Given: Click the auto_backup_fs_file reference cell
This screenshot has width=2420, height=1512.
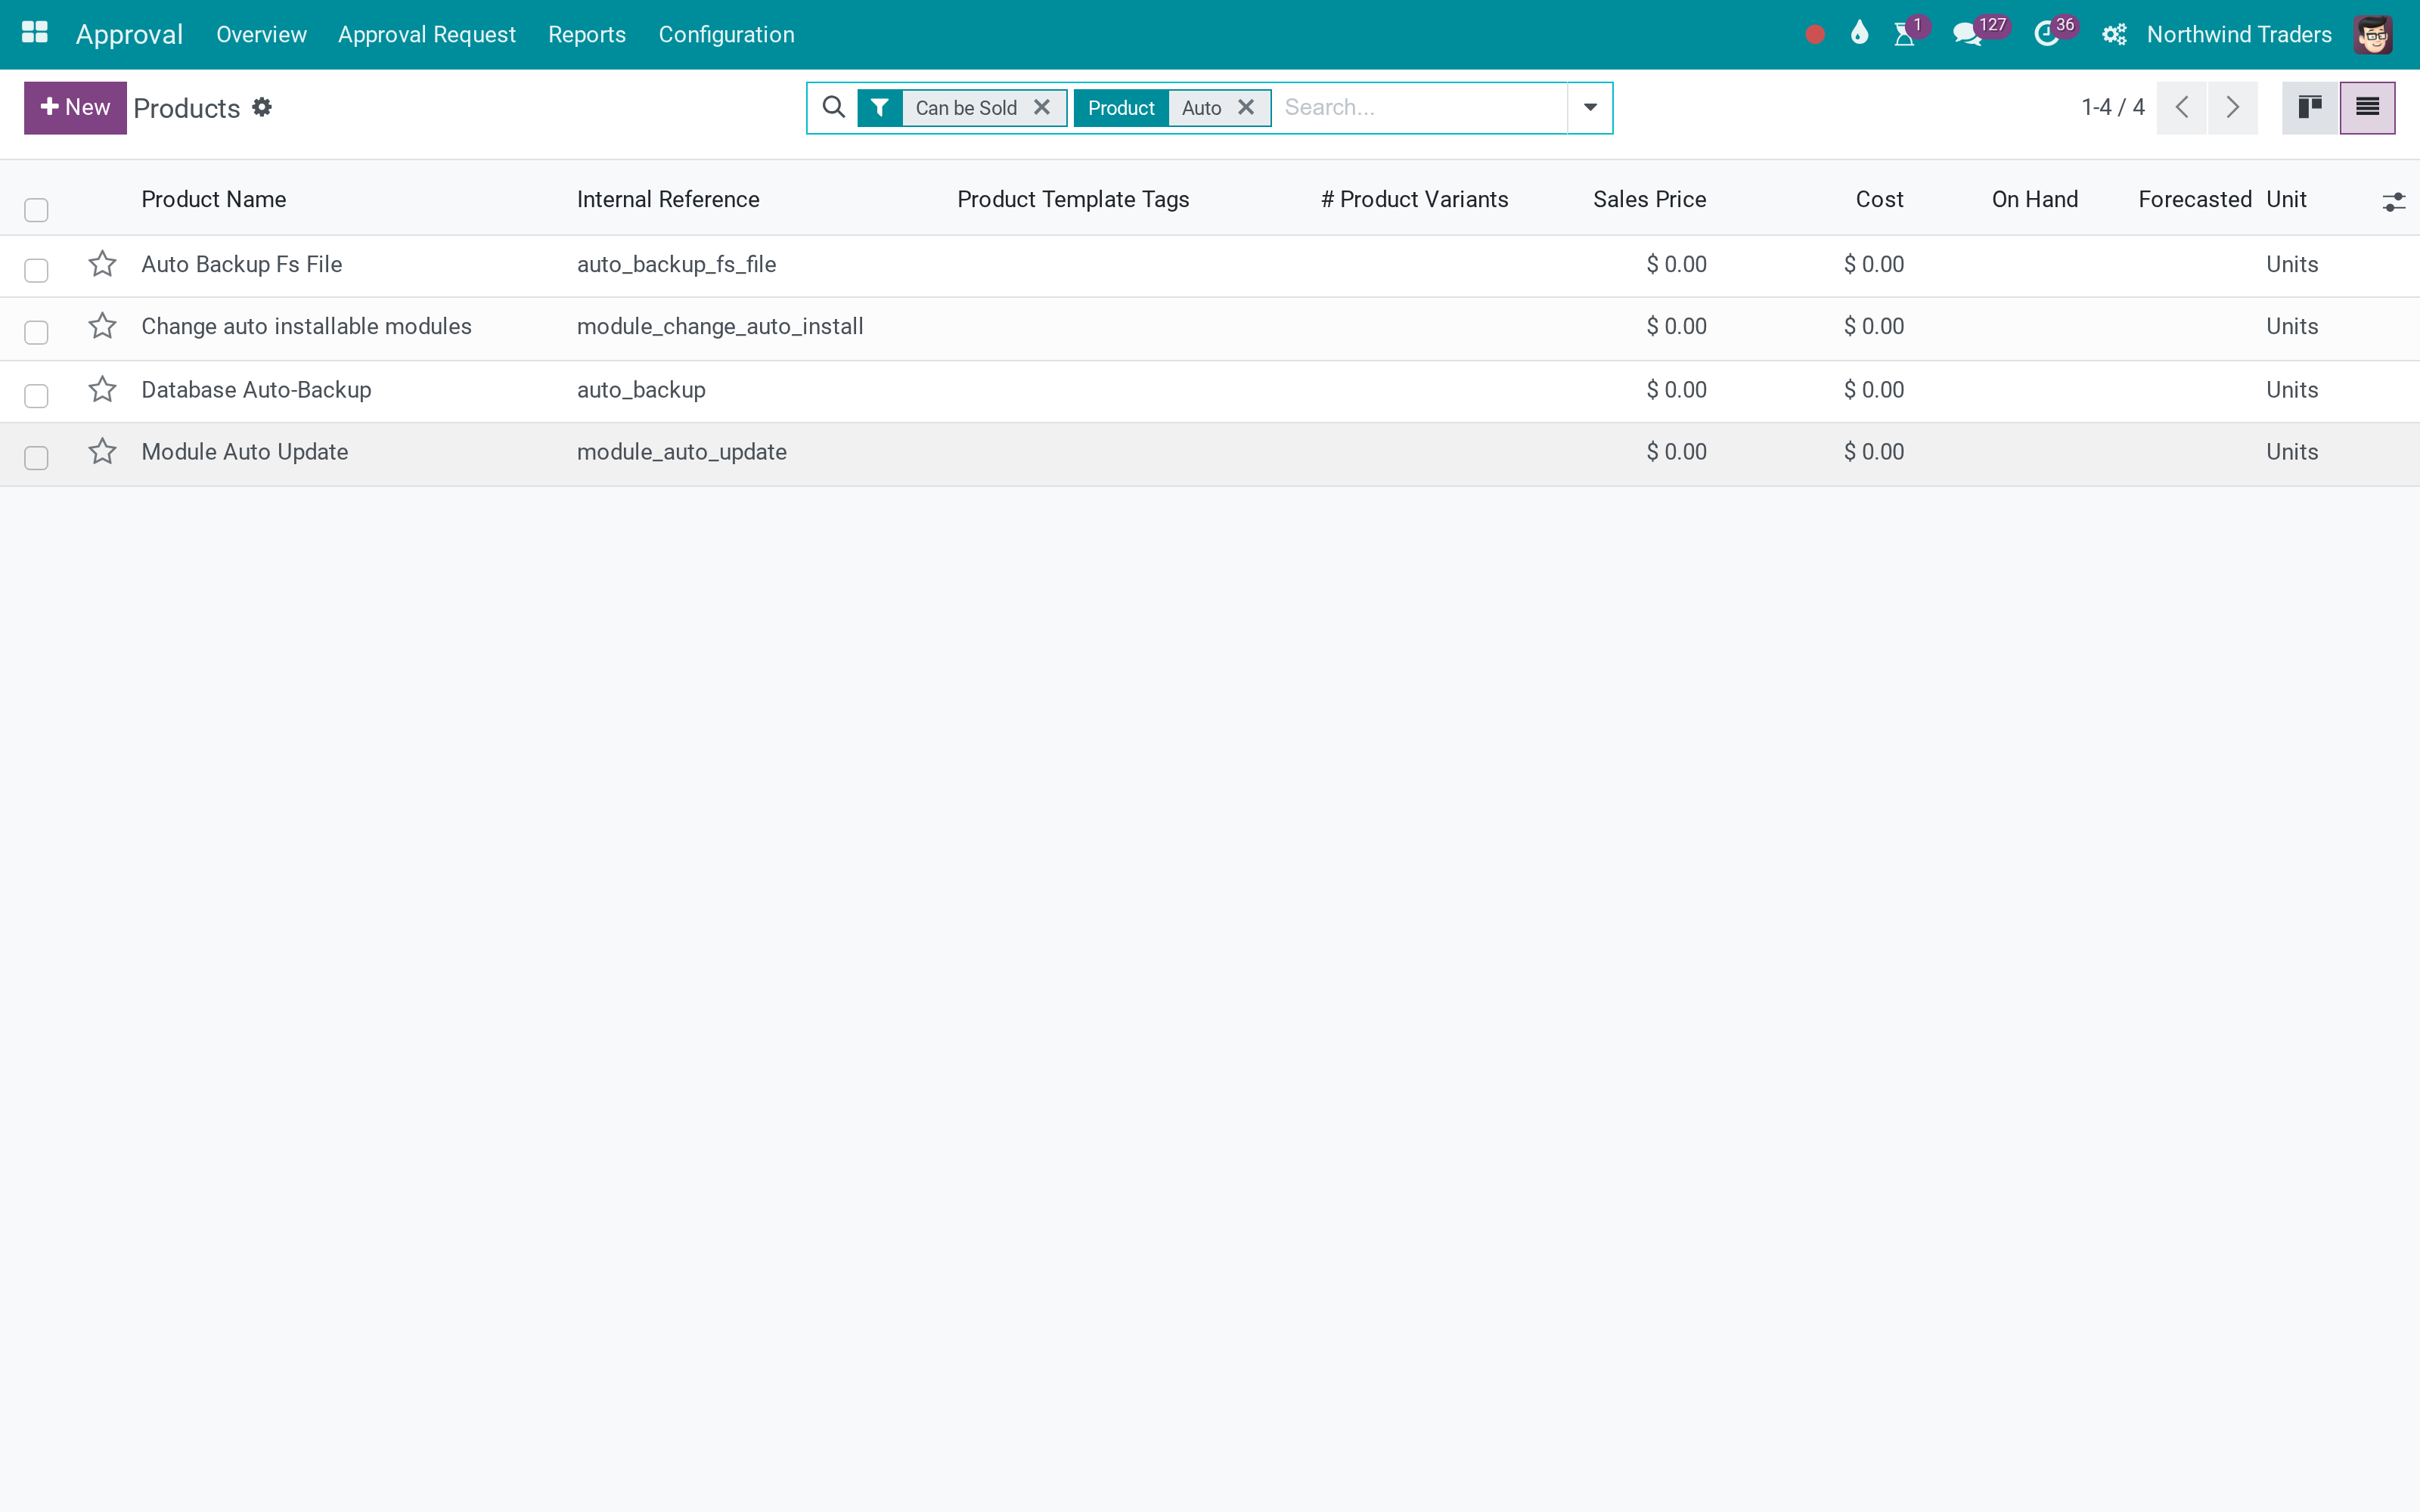Looking at the screenshot, I should [x=676, y=264].
